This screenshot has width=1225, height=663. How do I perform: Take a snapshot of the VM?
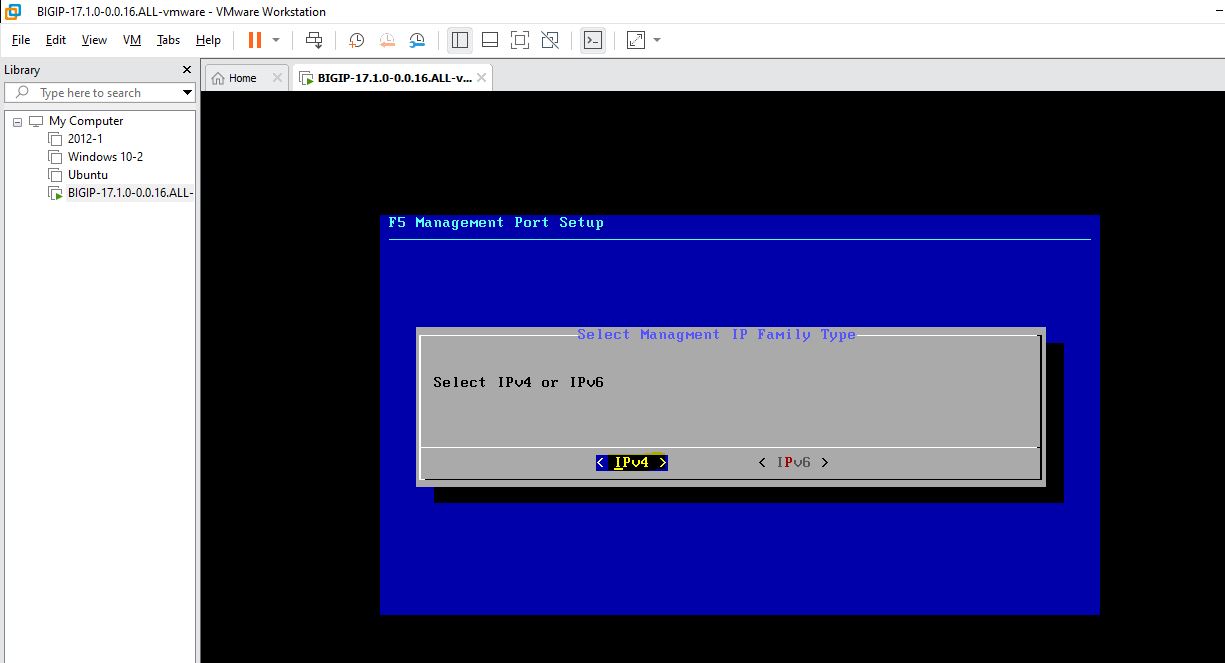[356, 40]
